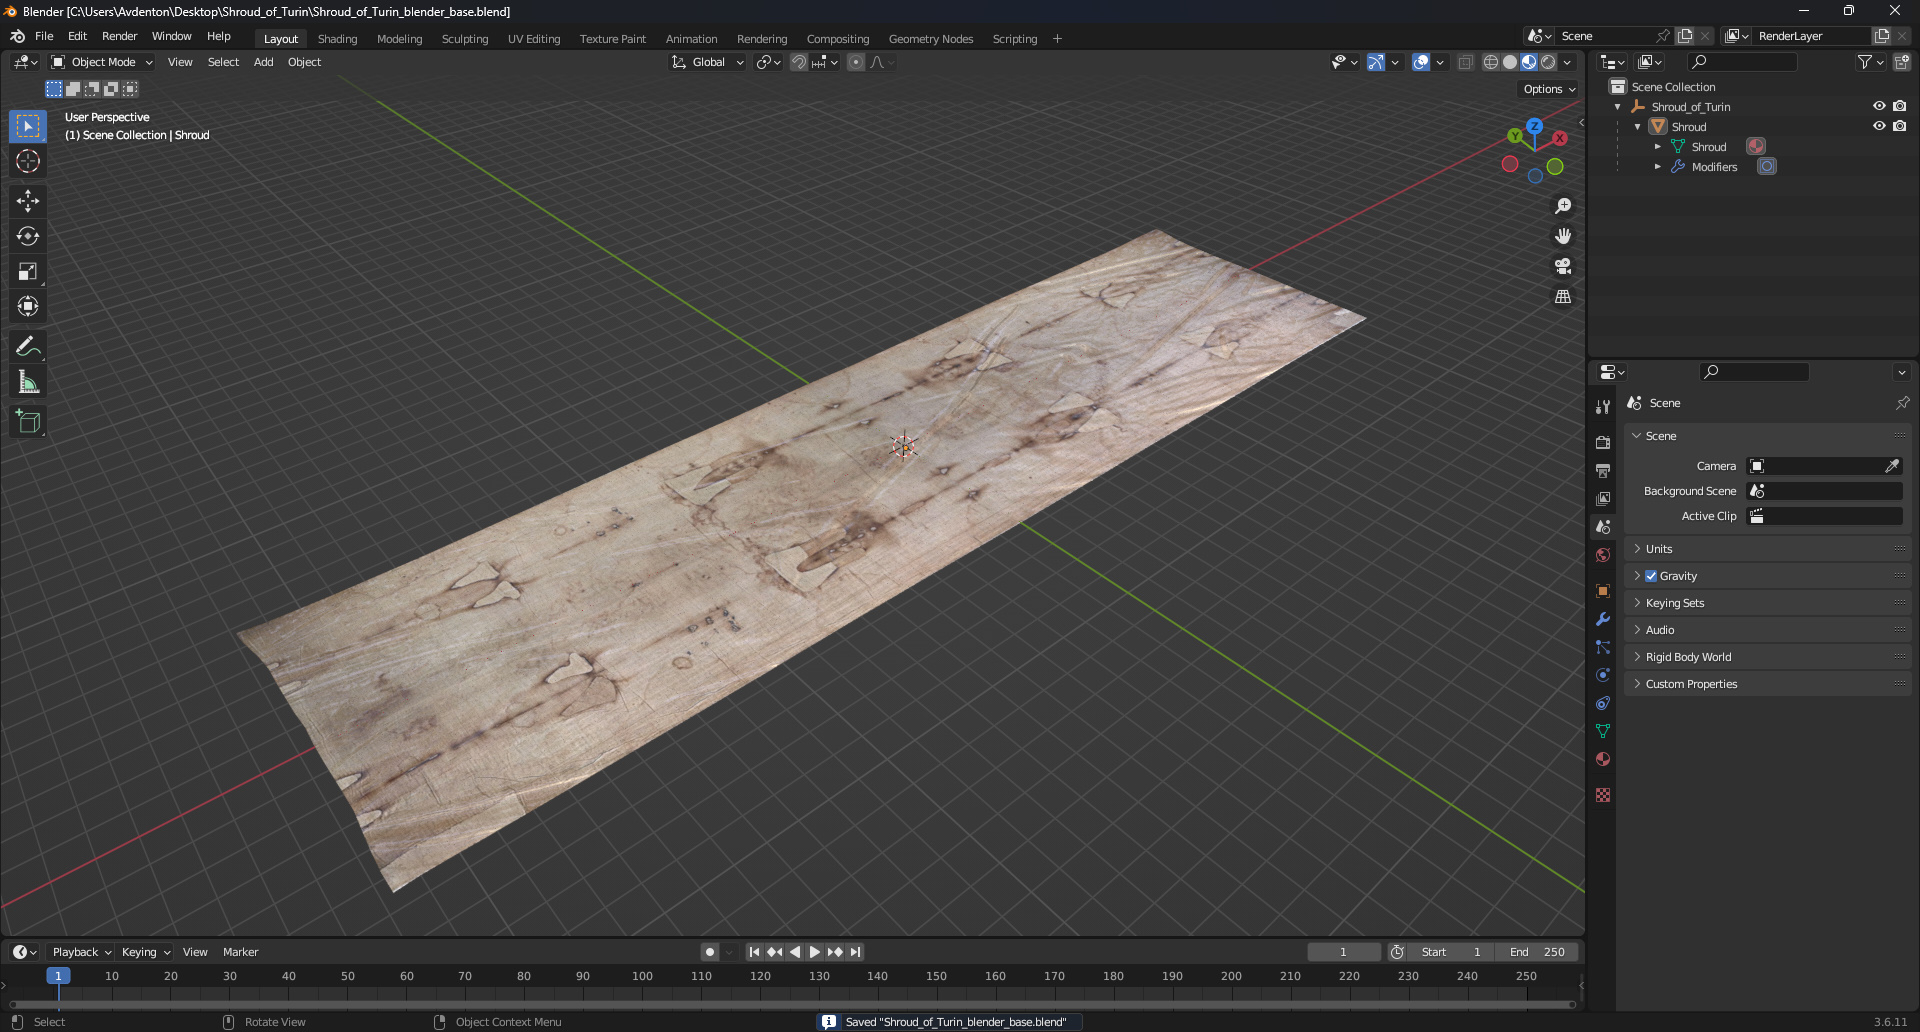
Task: Switch to the UV Editing workspace tab
Action: coord(534,39)
